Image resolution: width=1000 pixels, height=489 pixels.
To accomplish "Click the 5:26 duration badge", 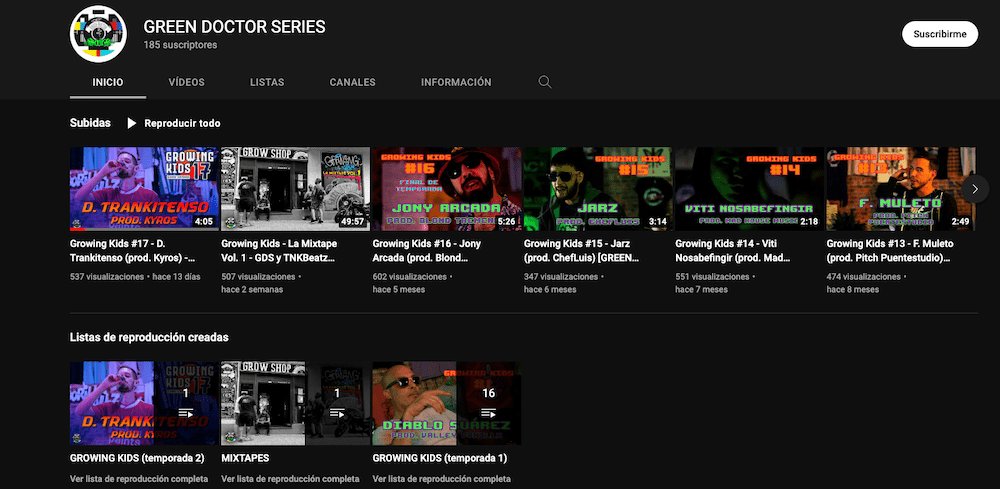I will [506, 222].
